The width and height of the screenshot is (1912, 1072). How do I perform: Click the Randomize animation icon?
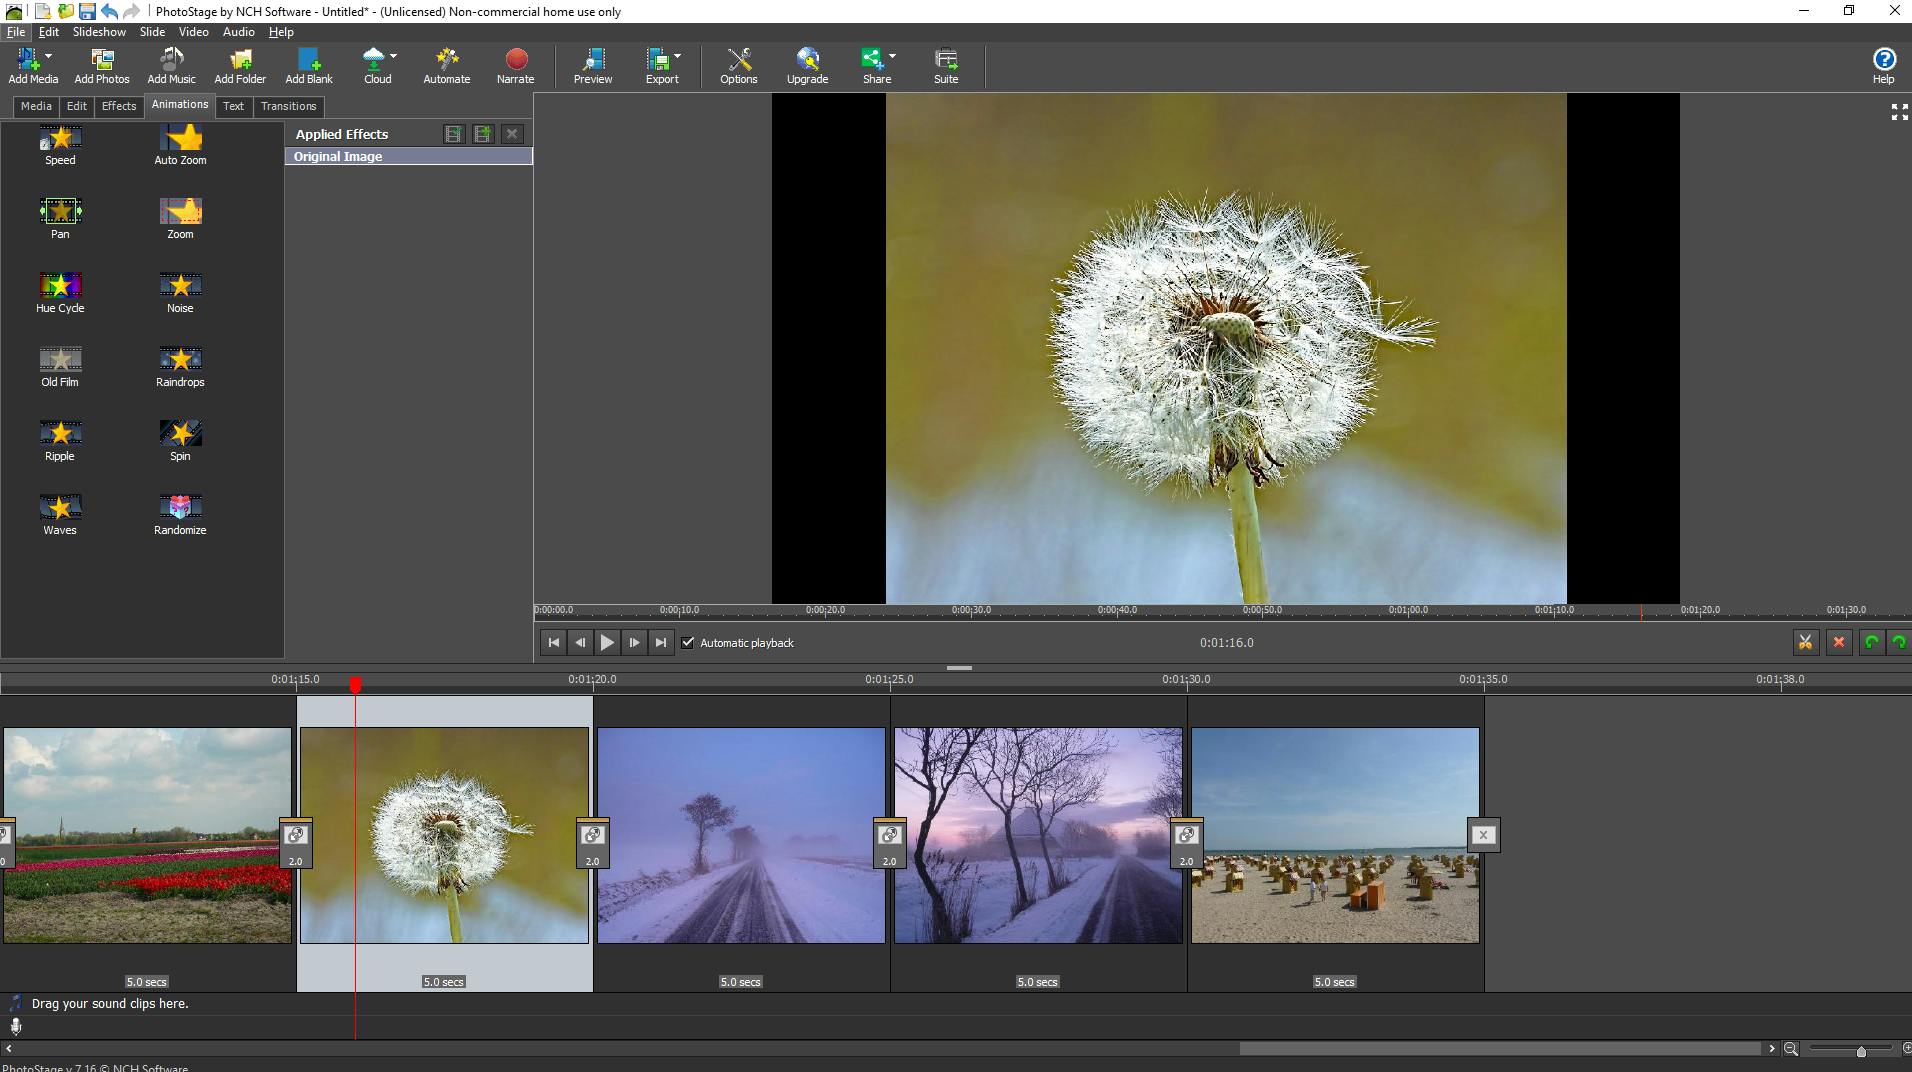(180, 508)
